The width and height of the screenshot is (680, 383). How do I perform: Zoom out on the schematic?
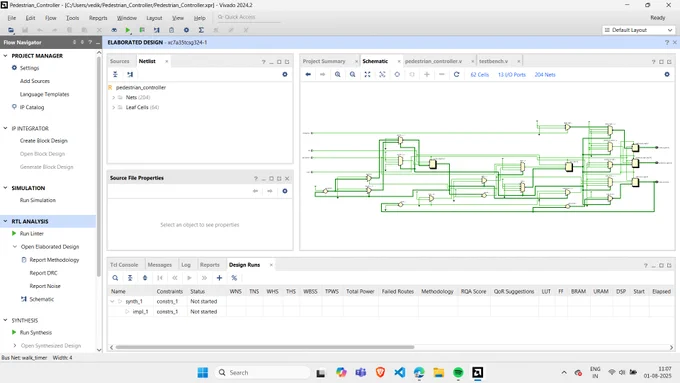[x=353, y=74]
